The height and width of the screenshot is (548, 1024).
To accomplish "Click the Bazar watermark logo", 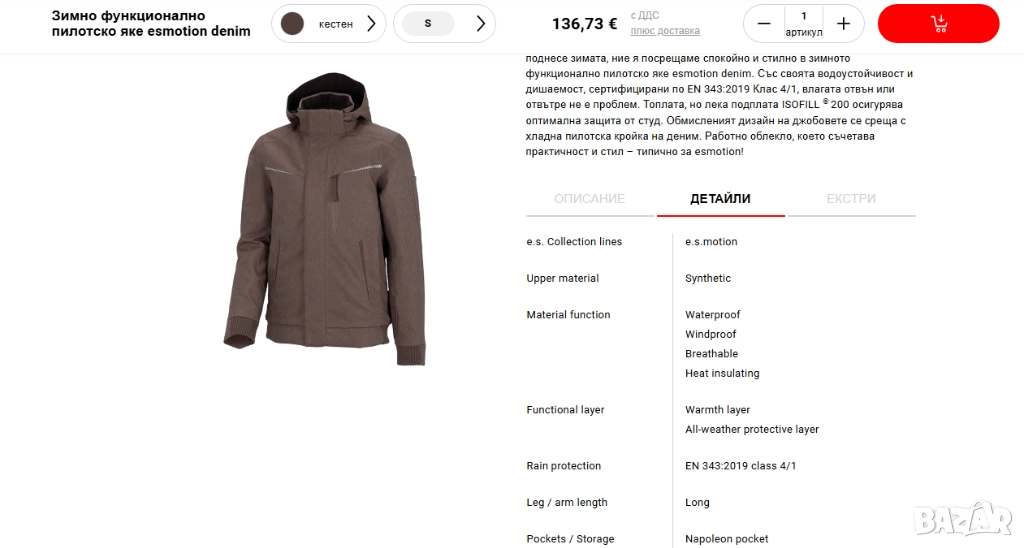I will [963, 520].
